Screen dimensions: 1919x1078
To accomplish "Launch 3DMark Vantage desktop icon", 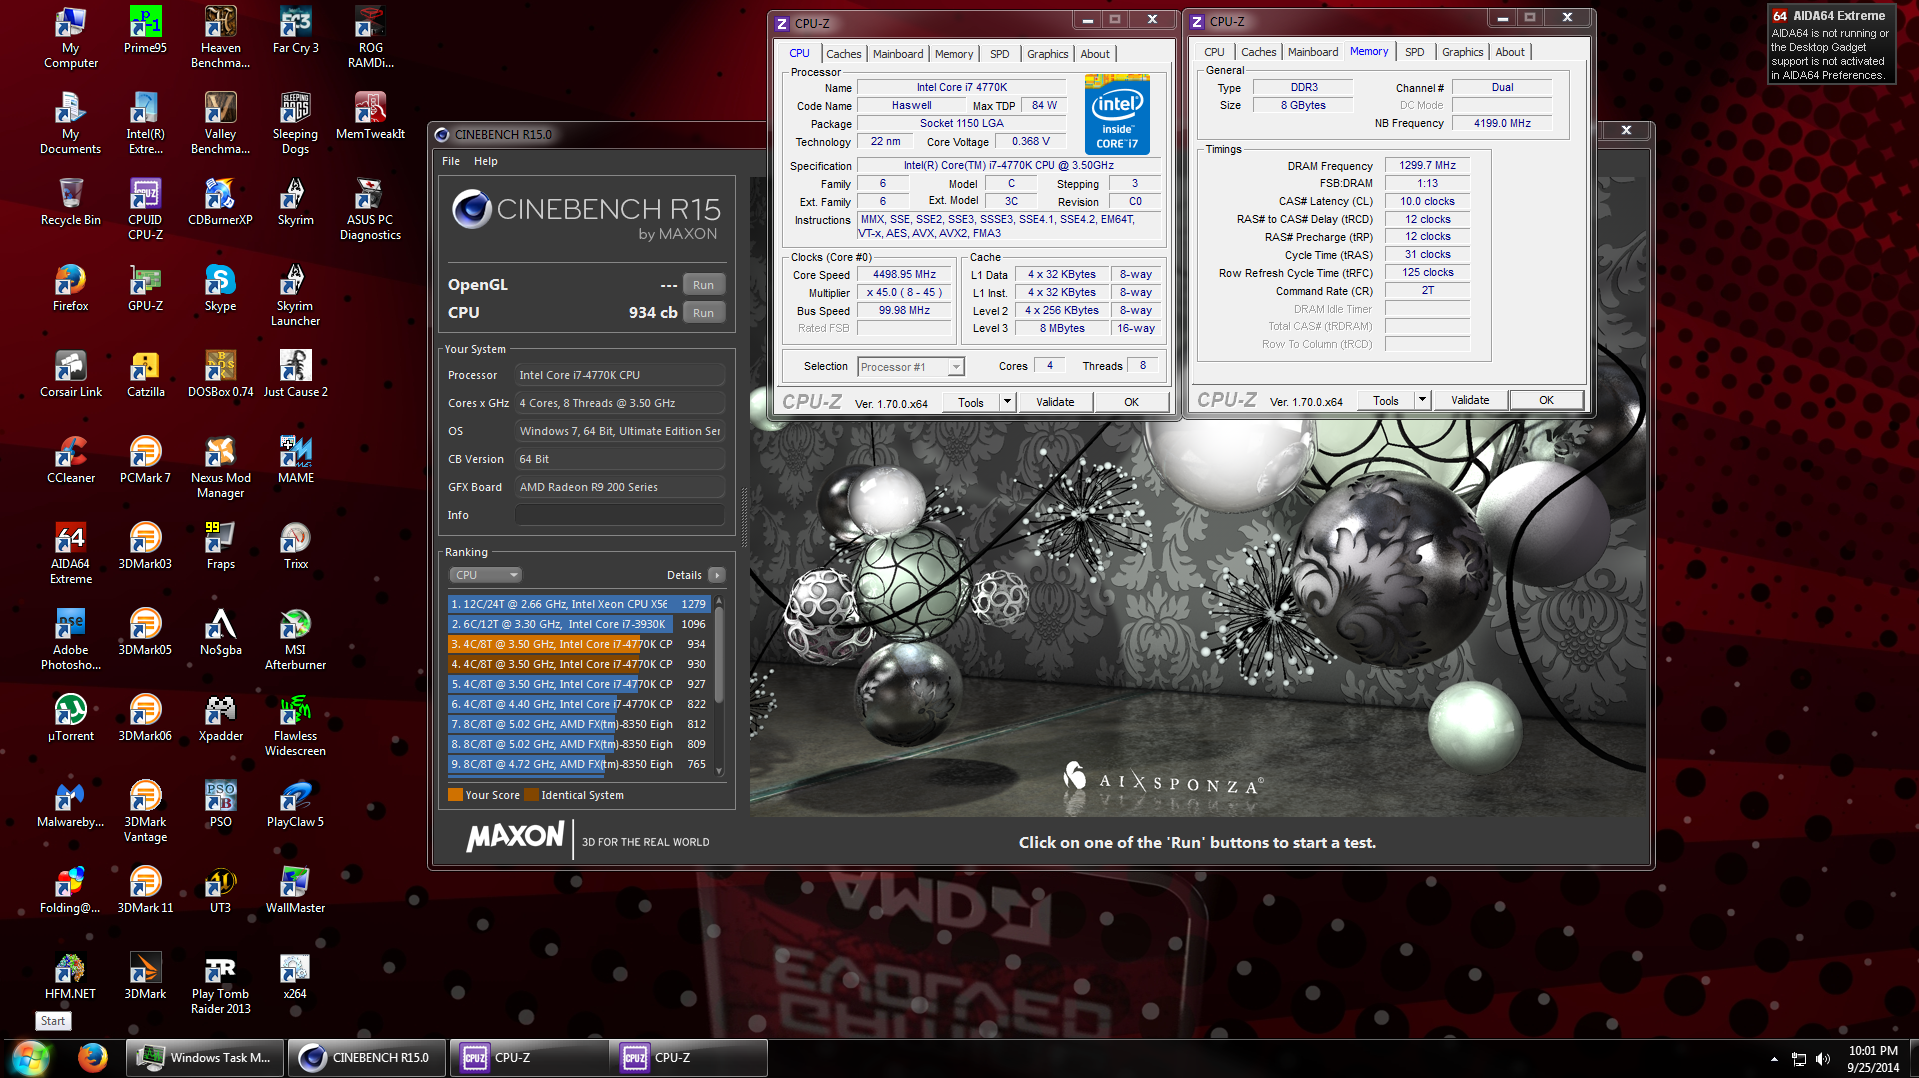I will [x=145, y=811].
